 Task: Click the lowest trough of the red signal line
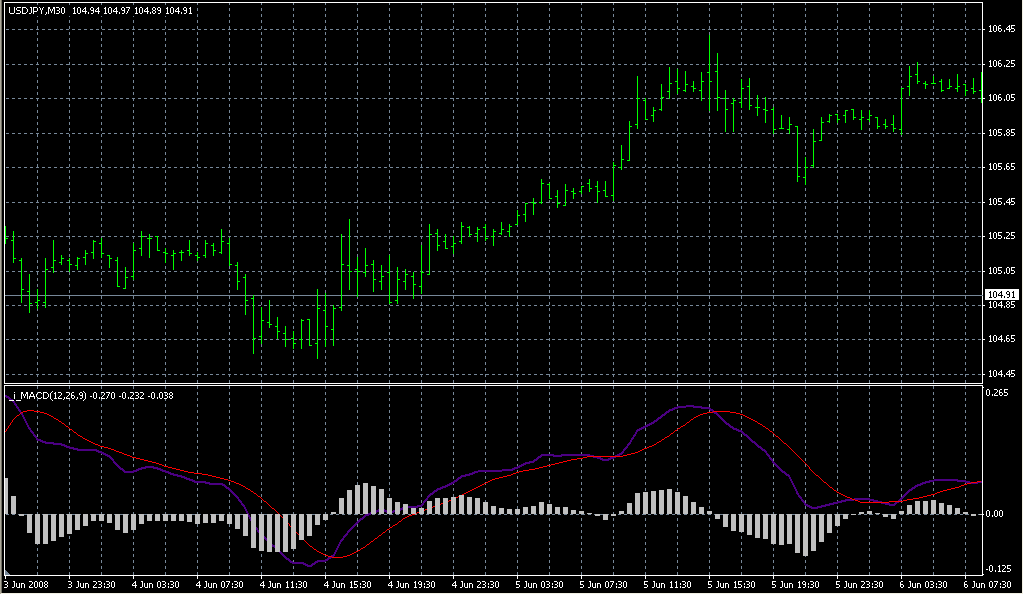[340, 557]
